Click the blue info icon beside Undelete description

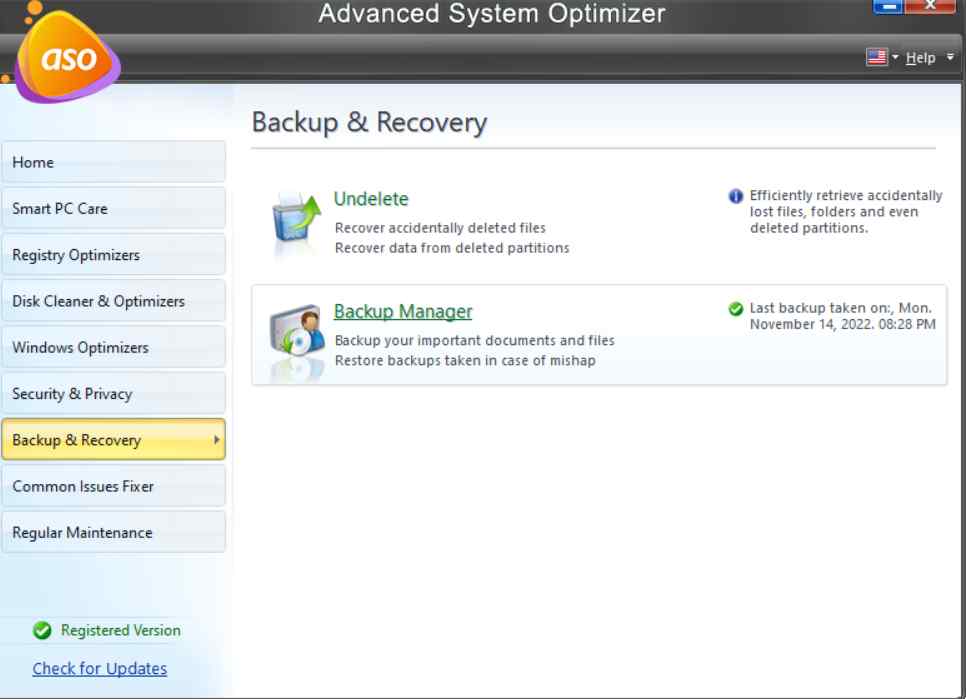736,196
